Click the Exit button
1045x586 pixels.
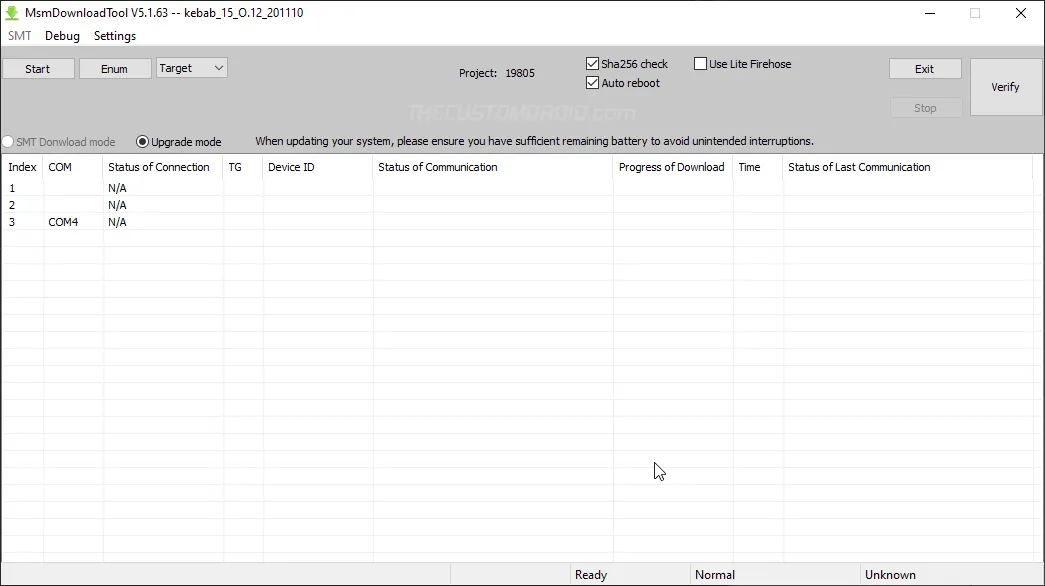pos(924,68)
